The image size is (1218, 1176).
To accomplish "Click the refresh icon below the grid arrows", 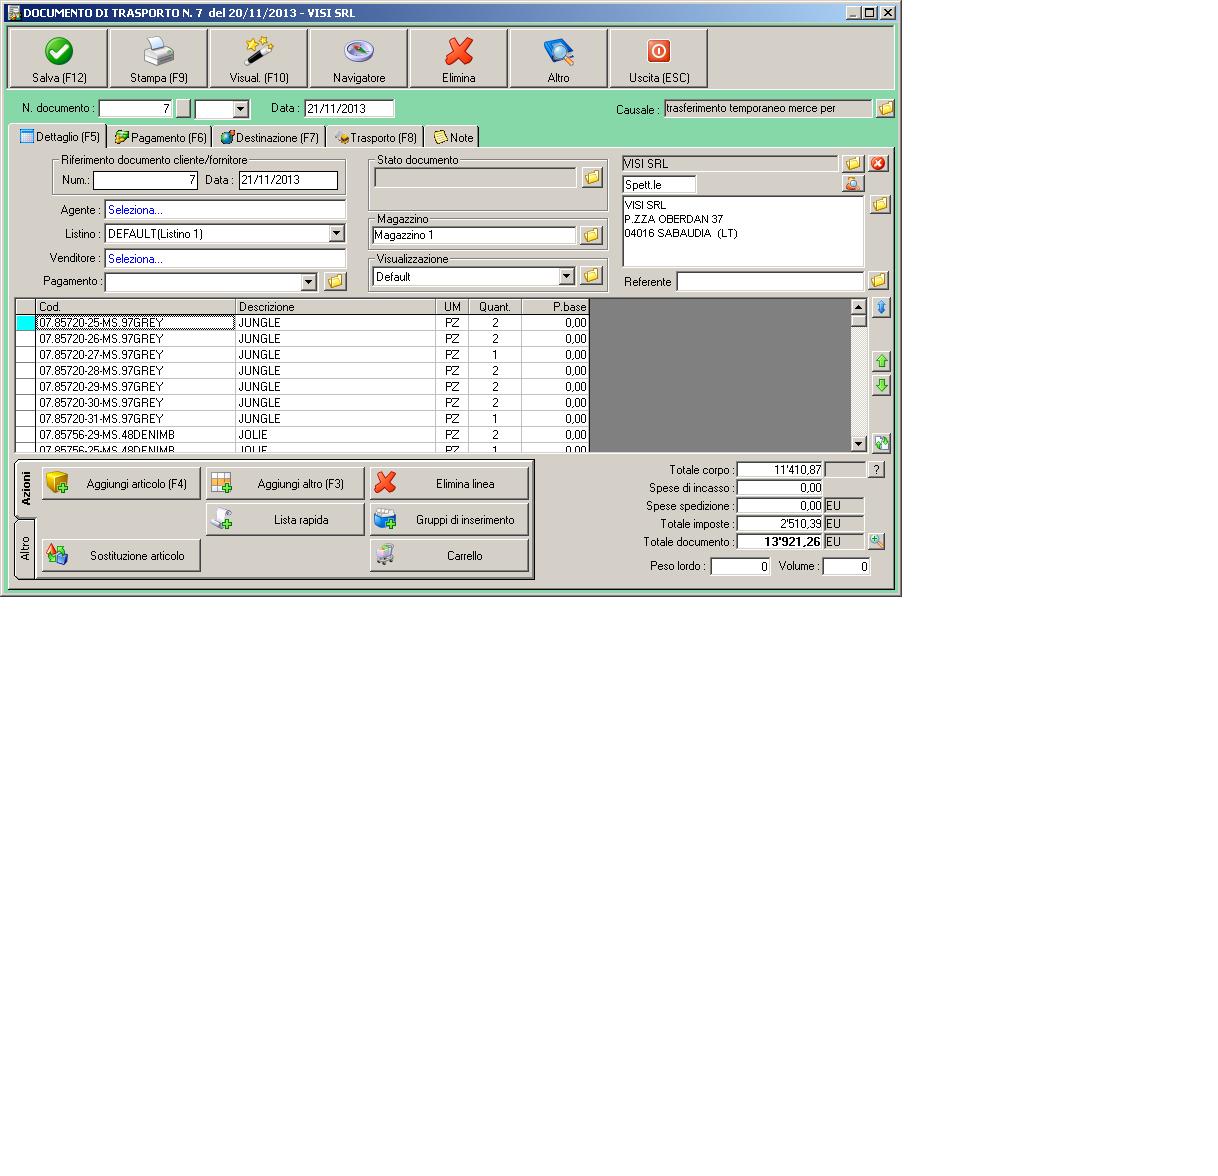I will (x=881, y=442).
